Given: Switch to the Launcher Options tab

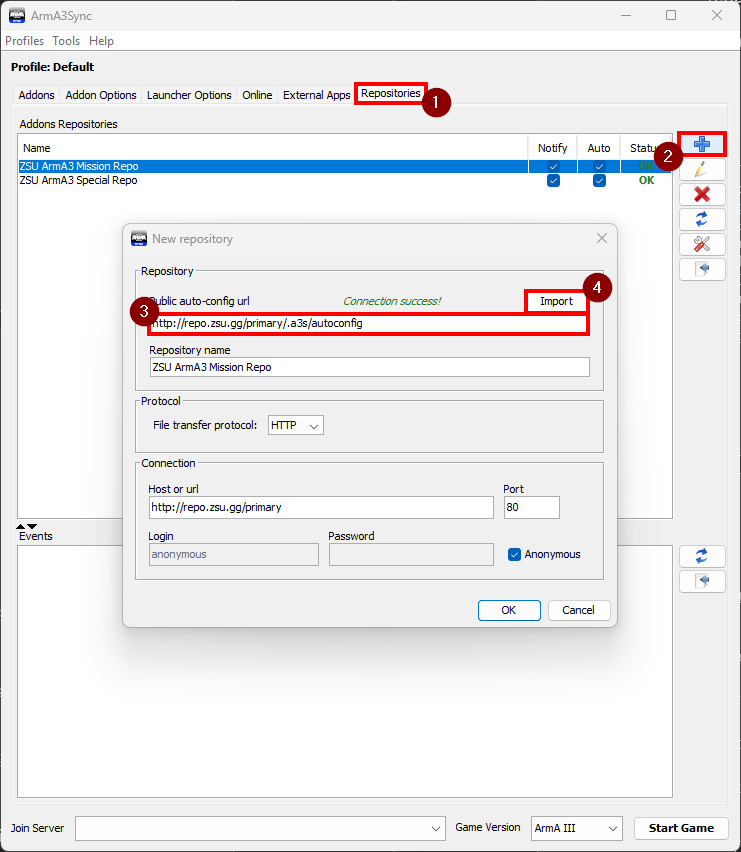Looking at the screenshot, I should pyautogui.click(x=189, y=95).
